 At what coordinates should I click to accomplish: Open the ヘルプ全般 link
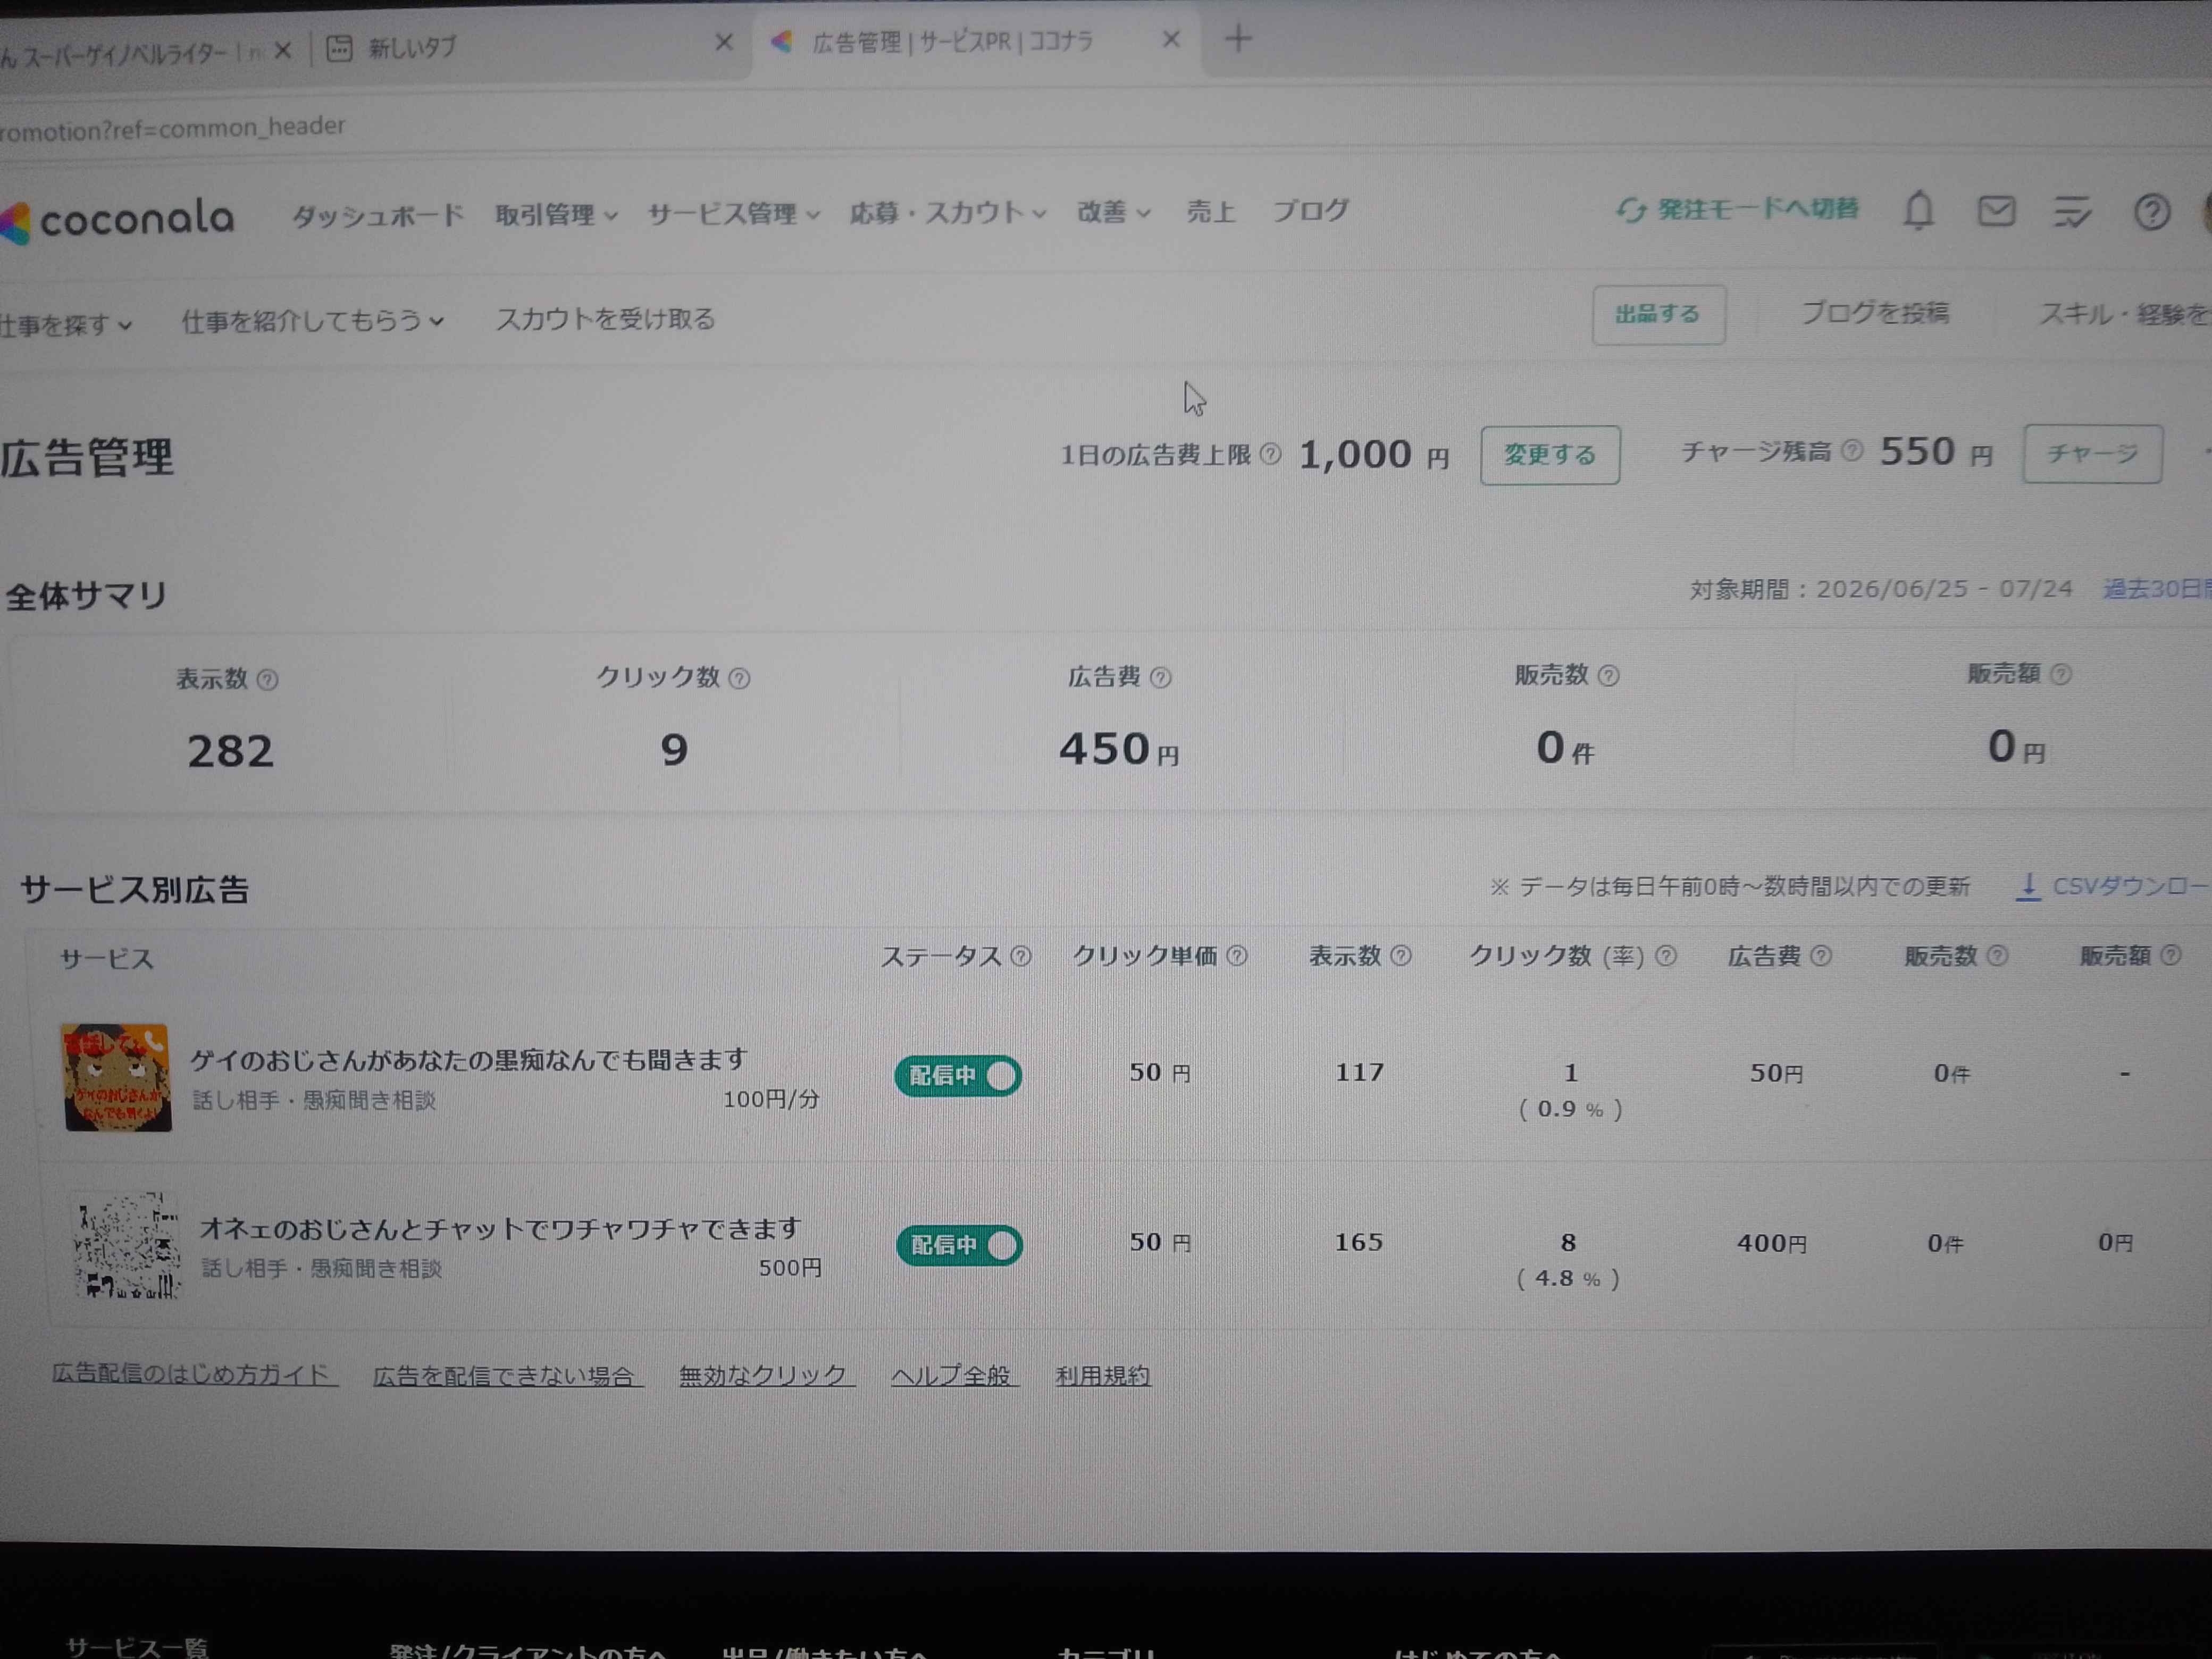pyautogui.click(x=954, y=1376)
